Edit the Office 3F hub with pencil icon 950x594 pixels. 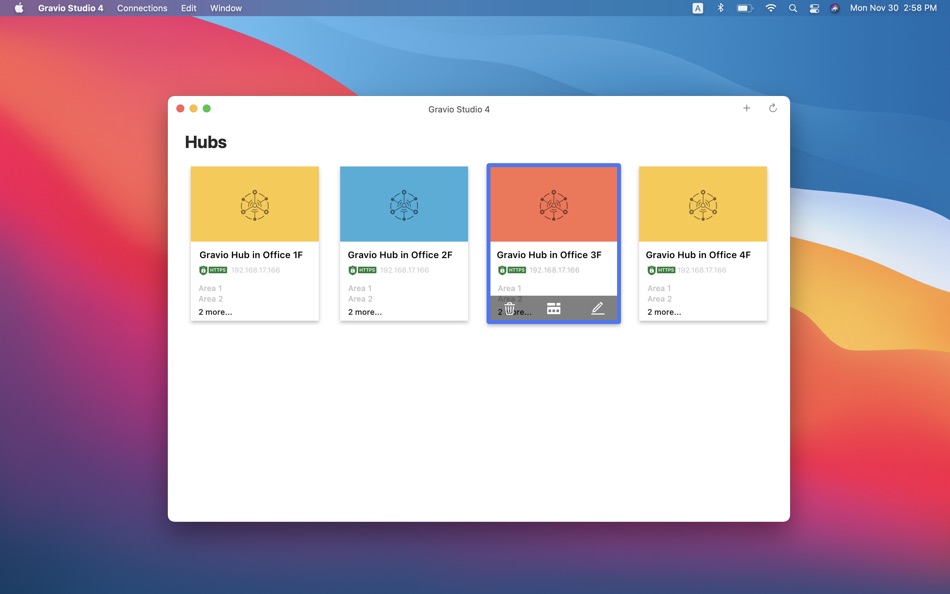(x=597, y=309)
